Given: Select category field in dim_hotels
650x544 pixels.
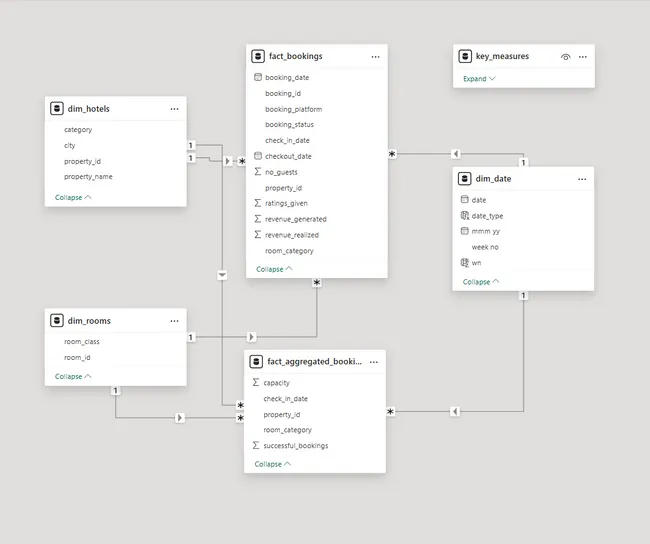Looking at the screenshot, I should tap(78, 129).
